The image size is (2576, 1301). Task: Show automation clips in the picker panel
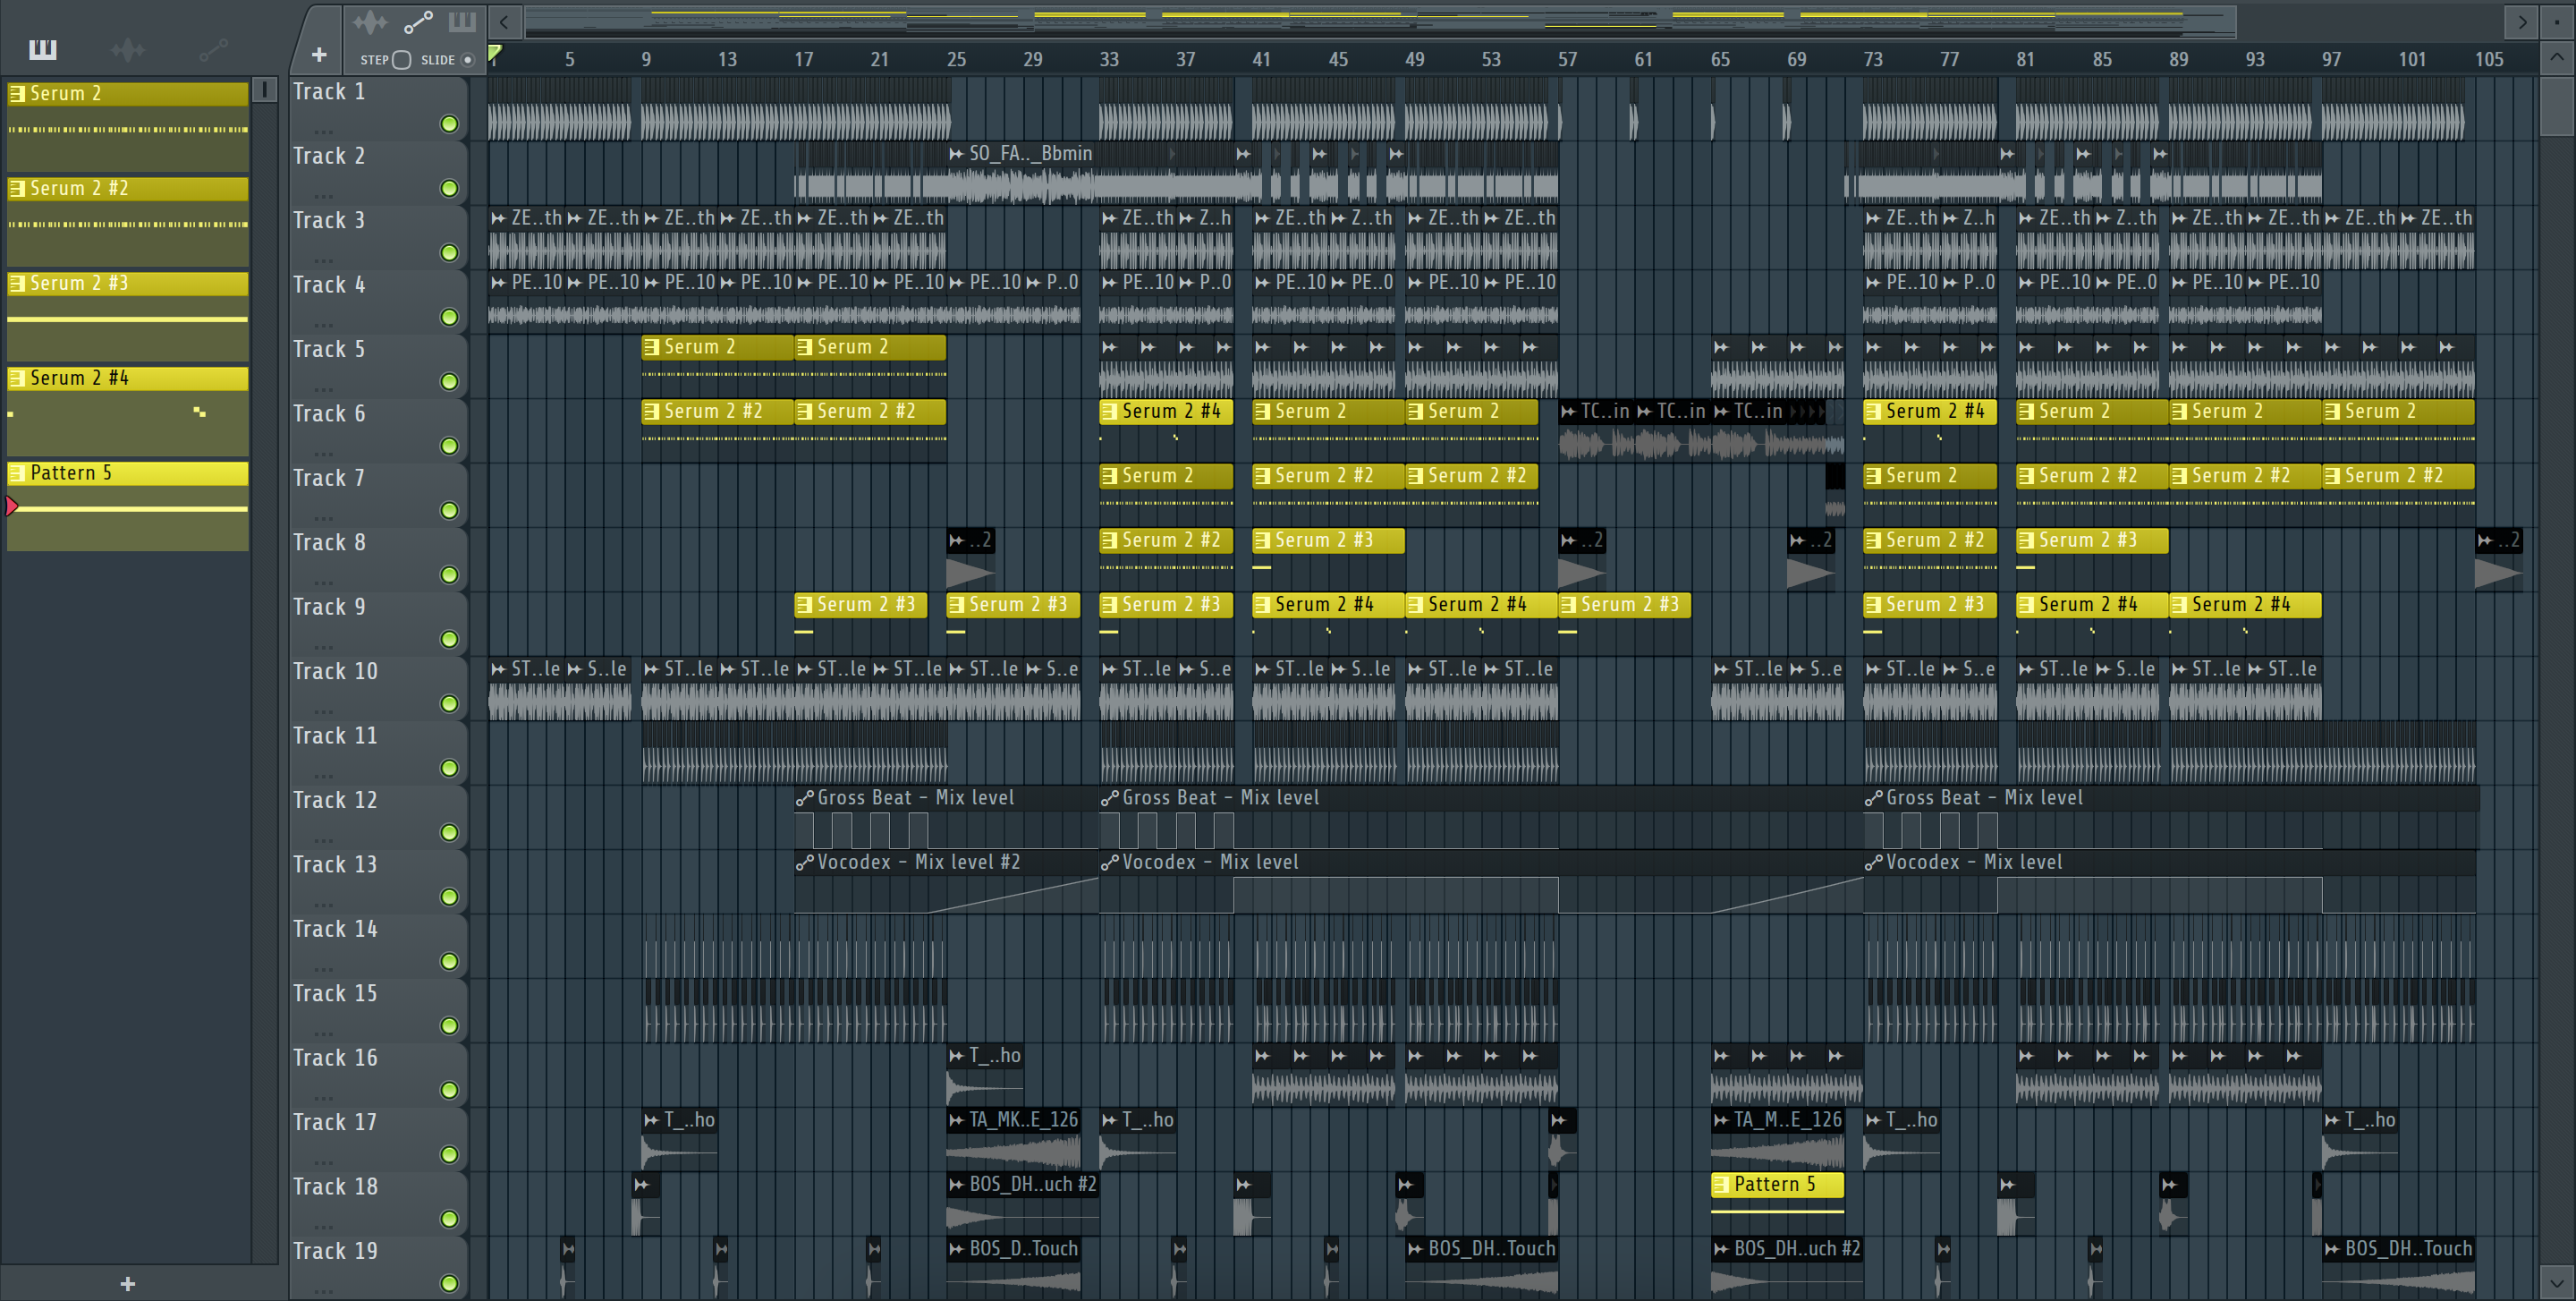coord(213,49)
